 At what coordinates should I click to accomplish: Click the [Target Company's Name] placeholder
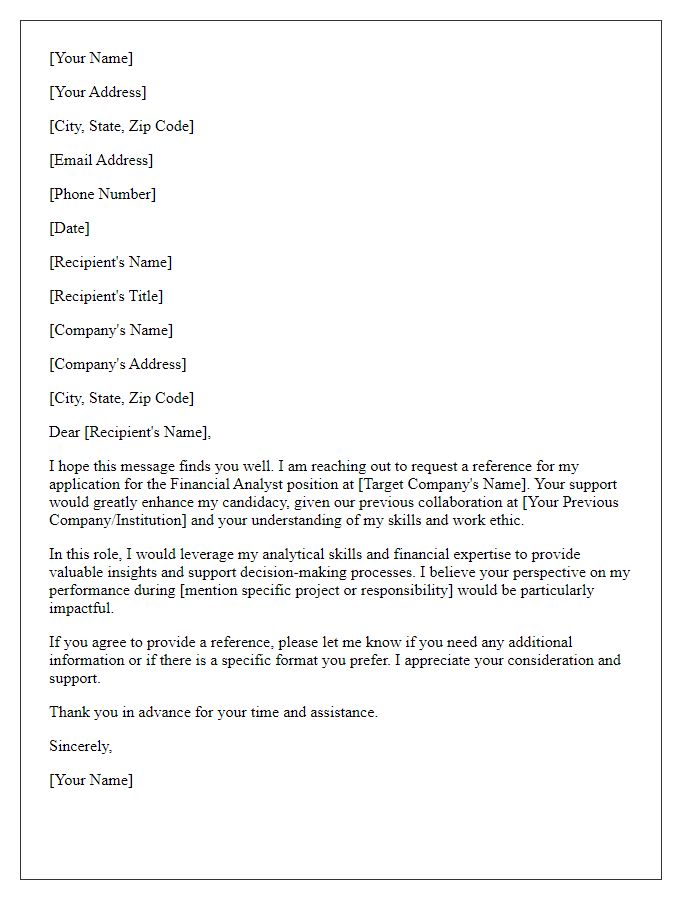(442, 484)
